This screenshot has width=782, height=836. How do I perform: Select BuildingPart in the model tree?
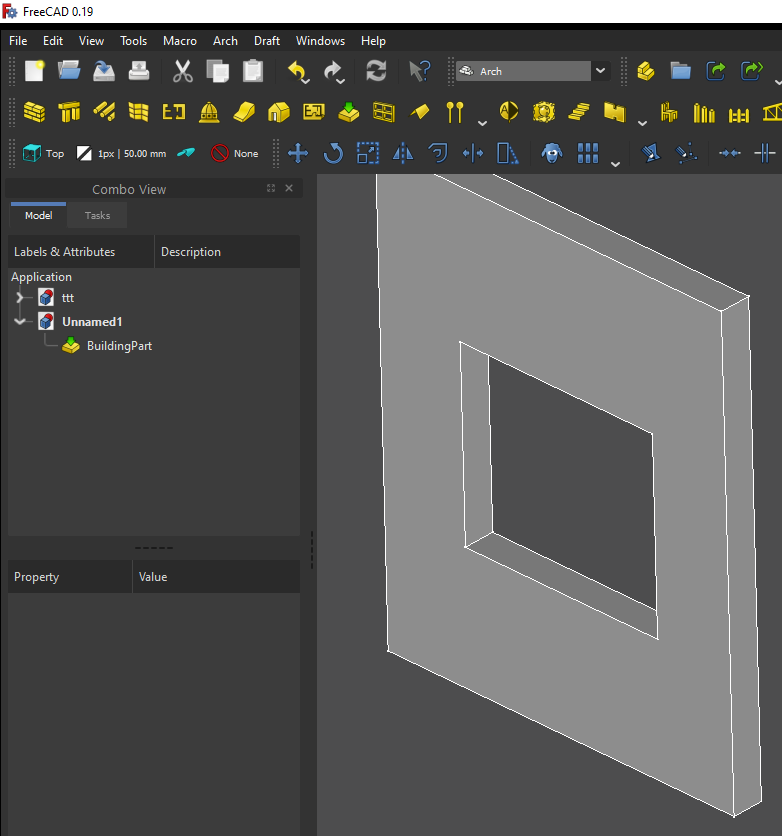click(118, 346)
